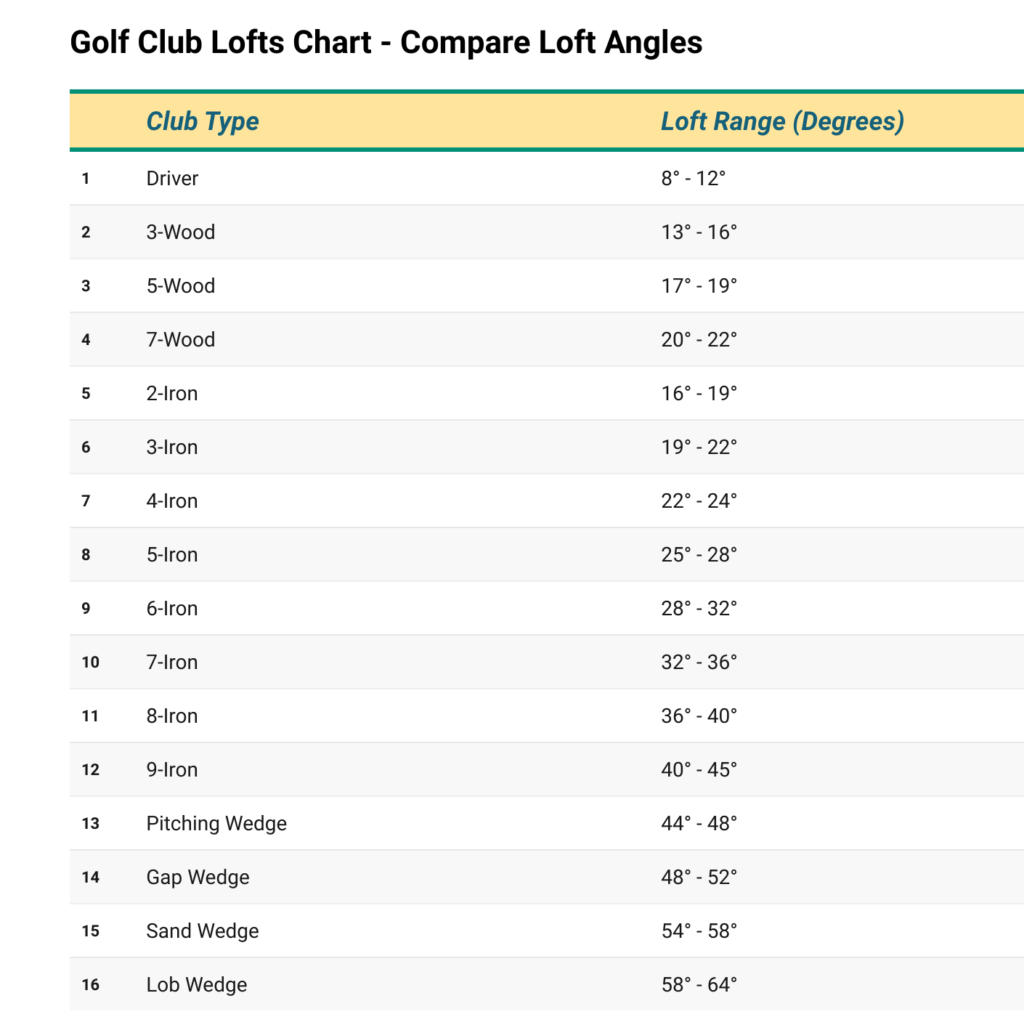
Task: Click the "Club Type" column header
Action: click(202, 122)
